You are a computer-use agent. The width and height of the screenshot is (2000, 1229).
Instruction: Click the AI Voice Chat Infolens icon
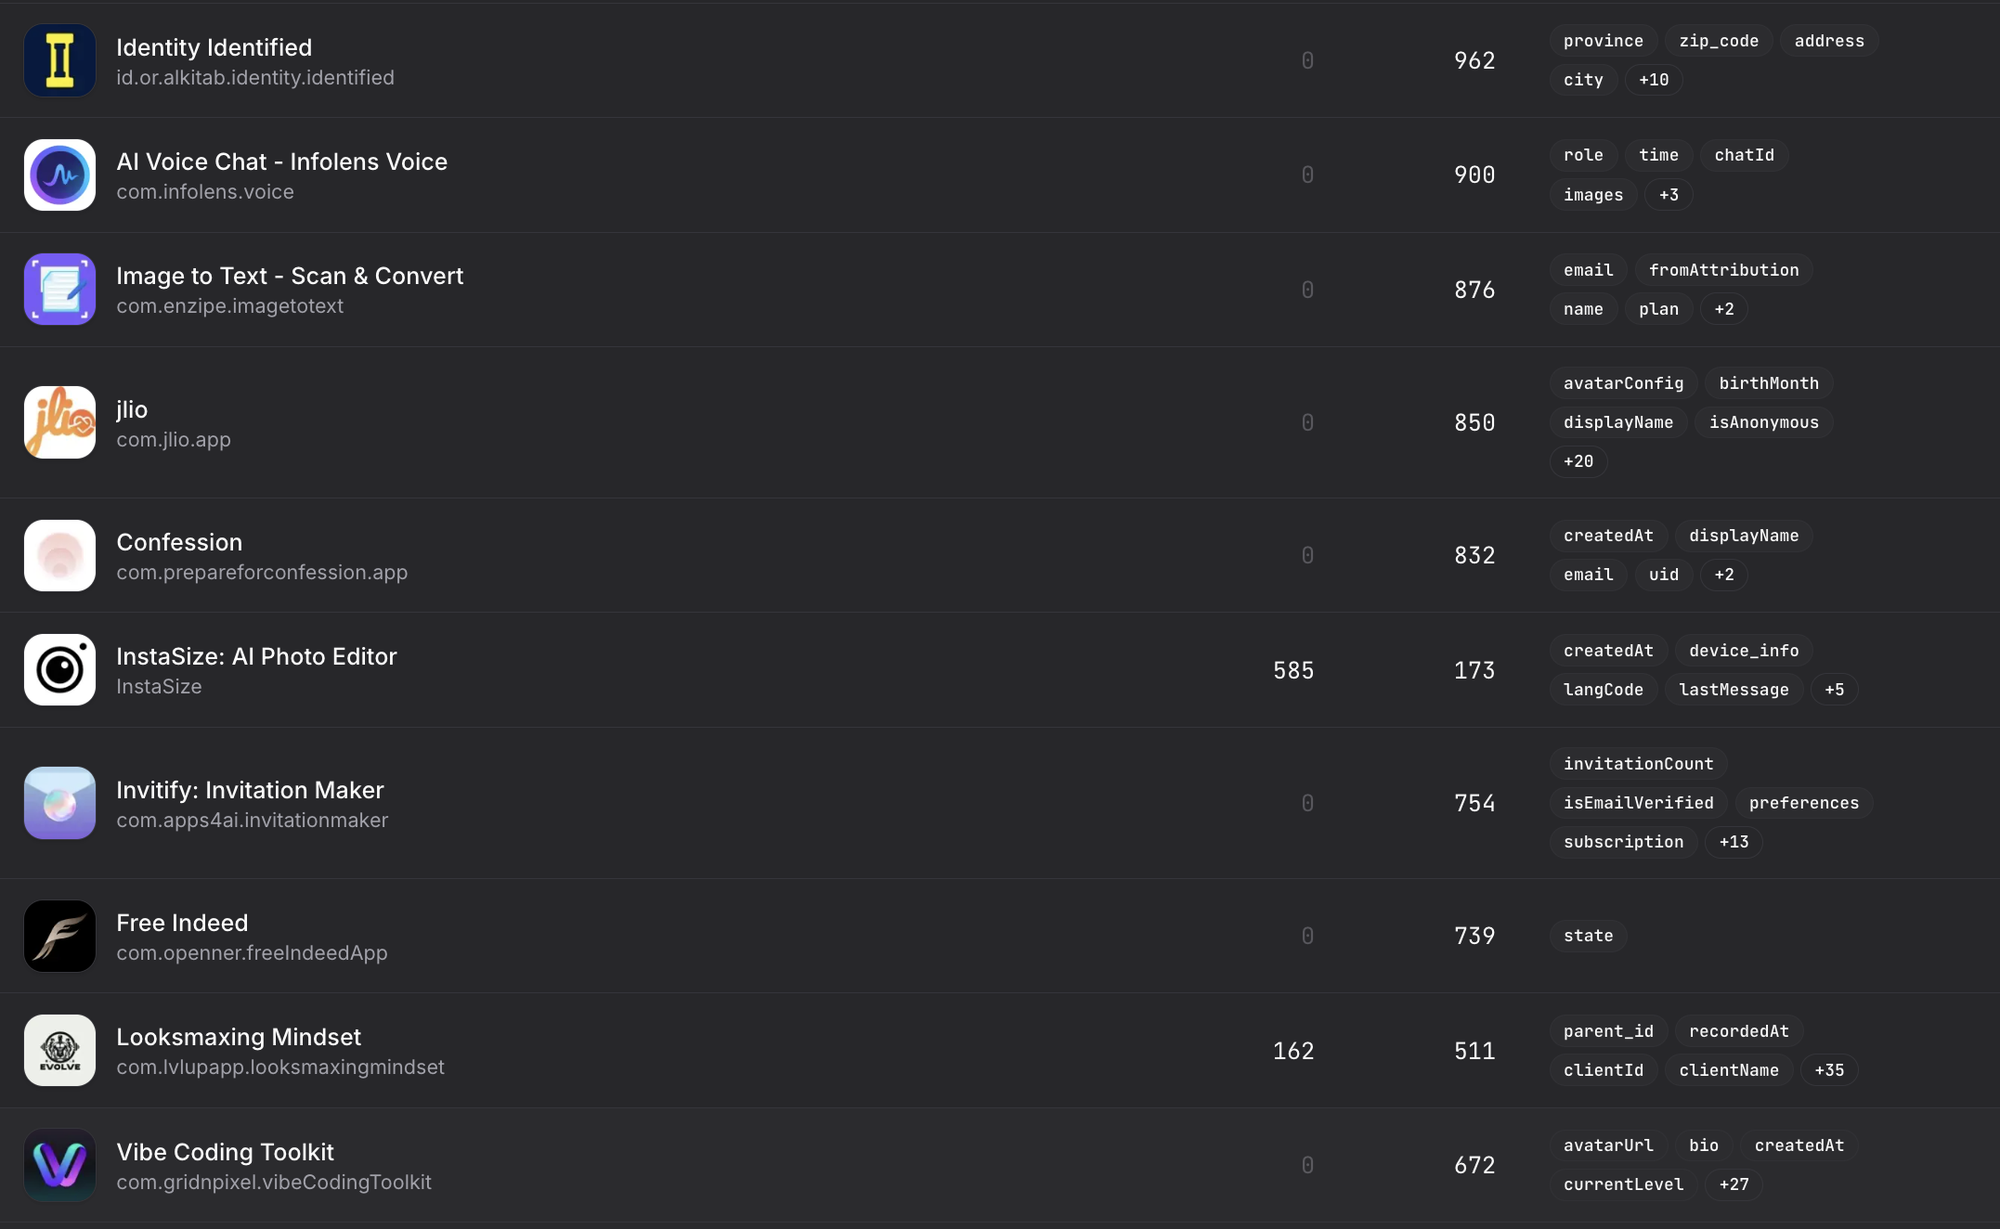click(x=60, y=175)
